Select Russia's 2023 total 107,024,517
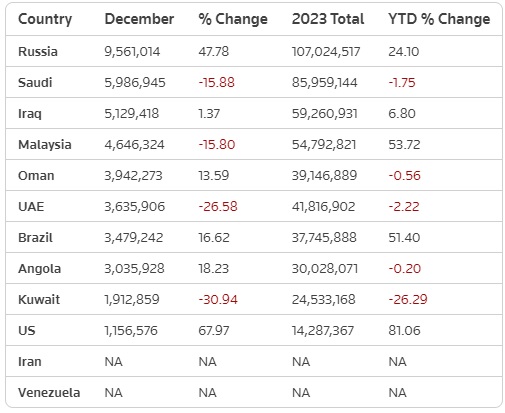The image size is (505, 413). 326,52
